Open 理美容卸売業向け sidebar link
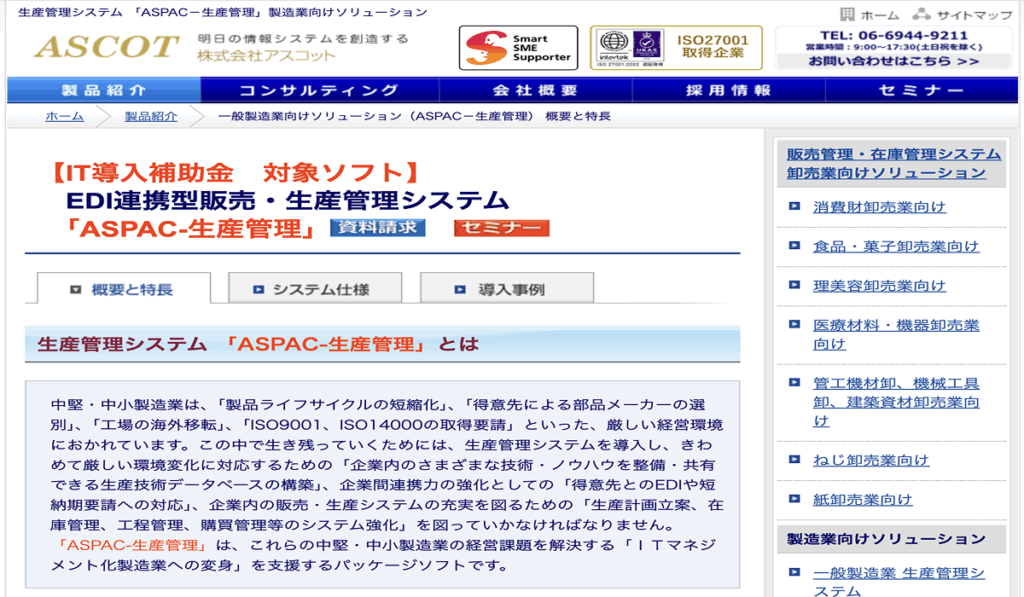 point(879,285)
